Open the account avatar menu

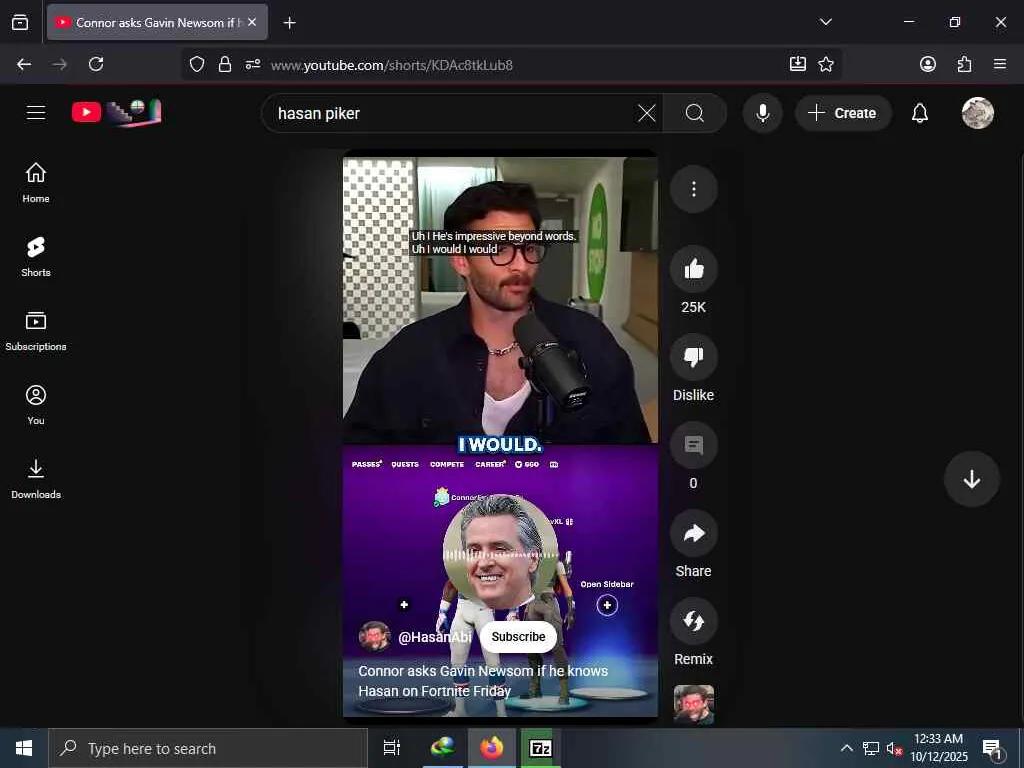[x=978, y=113]
